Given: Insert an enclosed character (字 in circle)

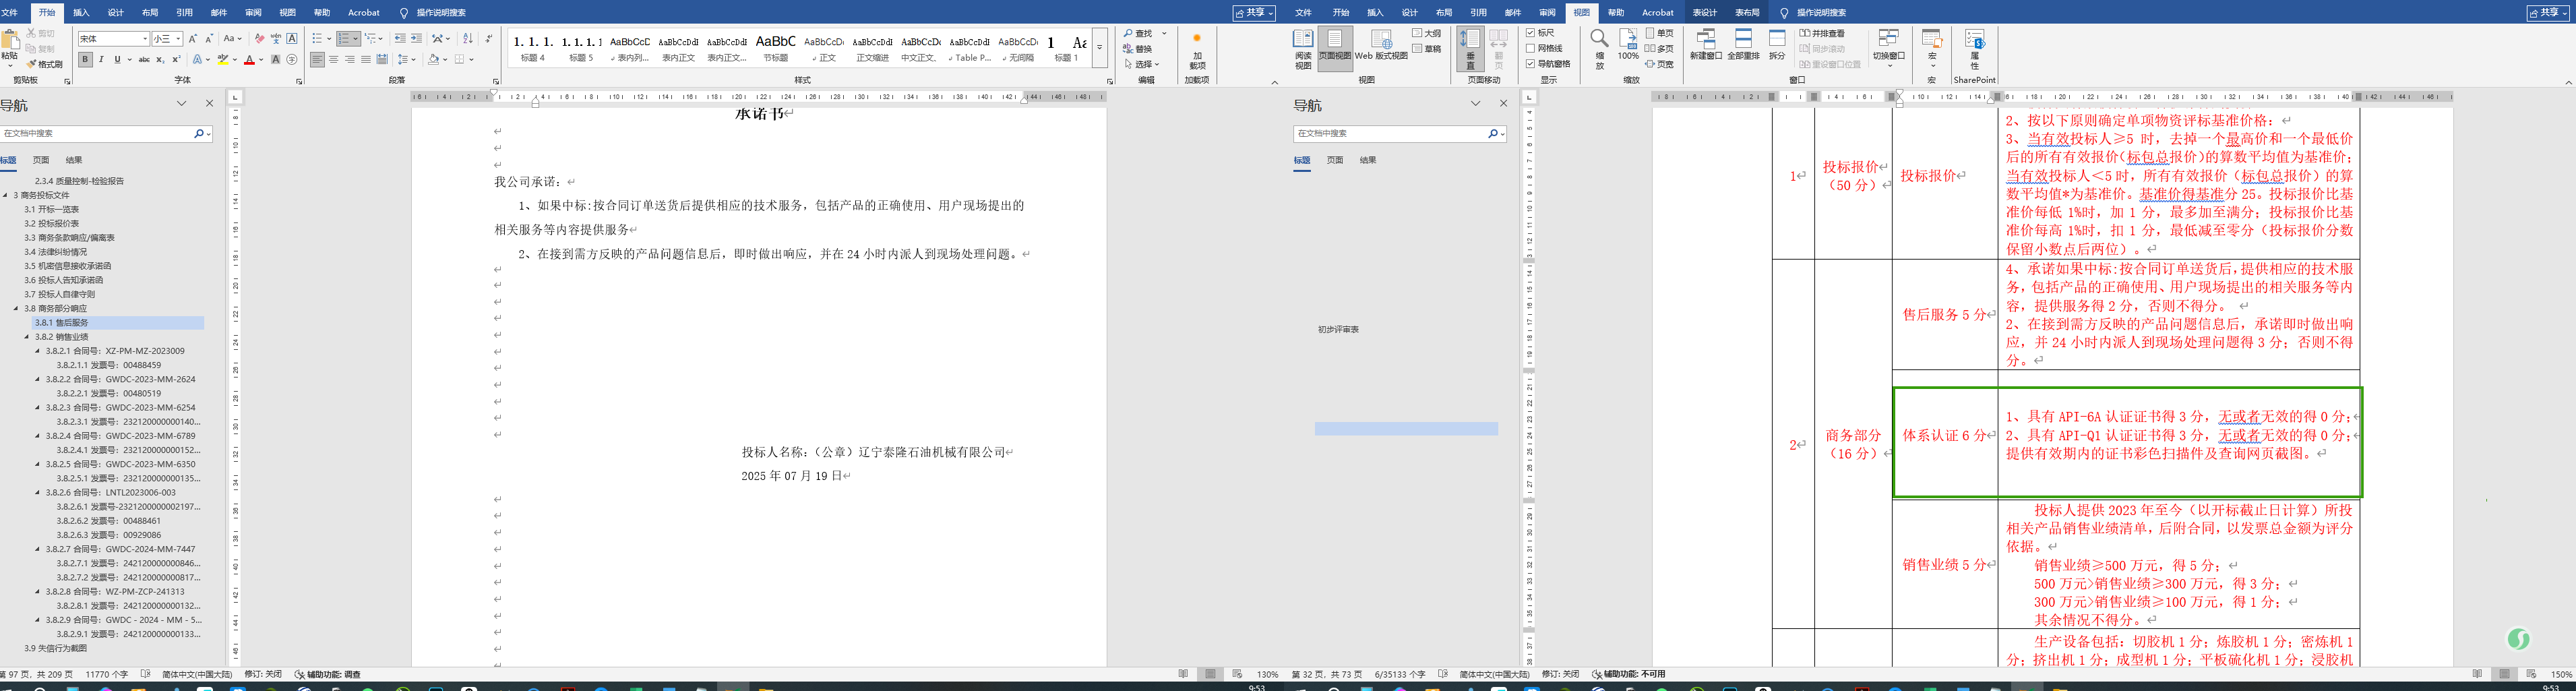Looking at the screenshot, I should point(292,60).
